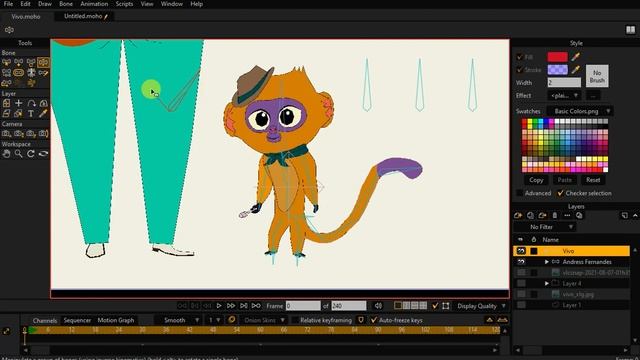Click the Play button

[x=219, y=306]
